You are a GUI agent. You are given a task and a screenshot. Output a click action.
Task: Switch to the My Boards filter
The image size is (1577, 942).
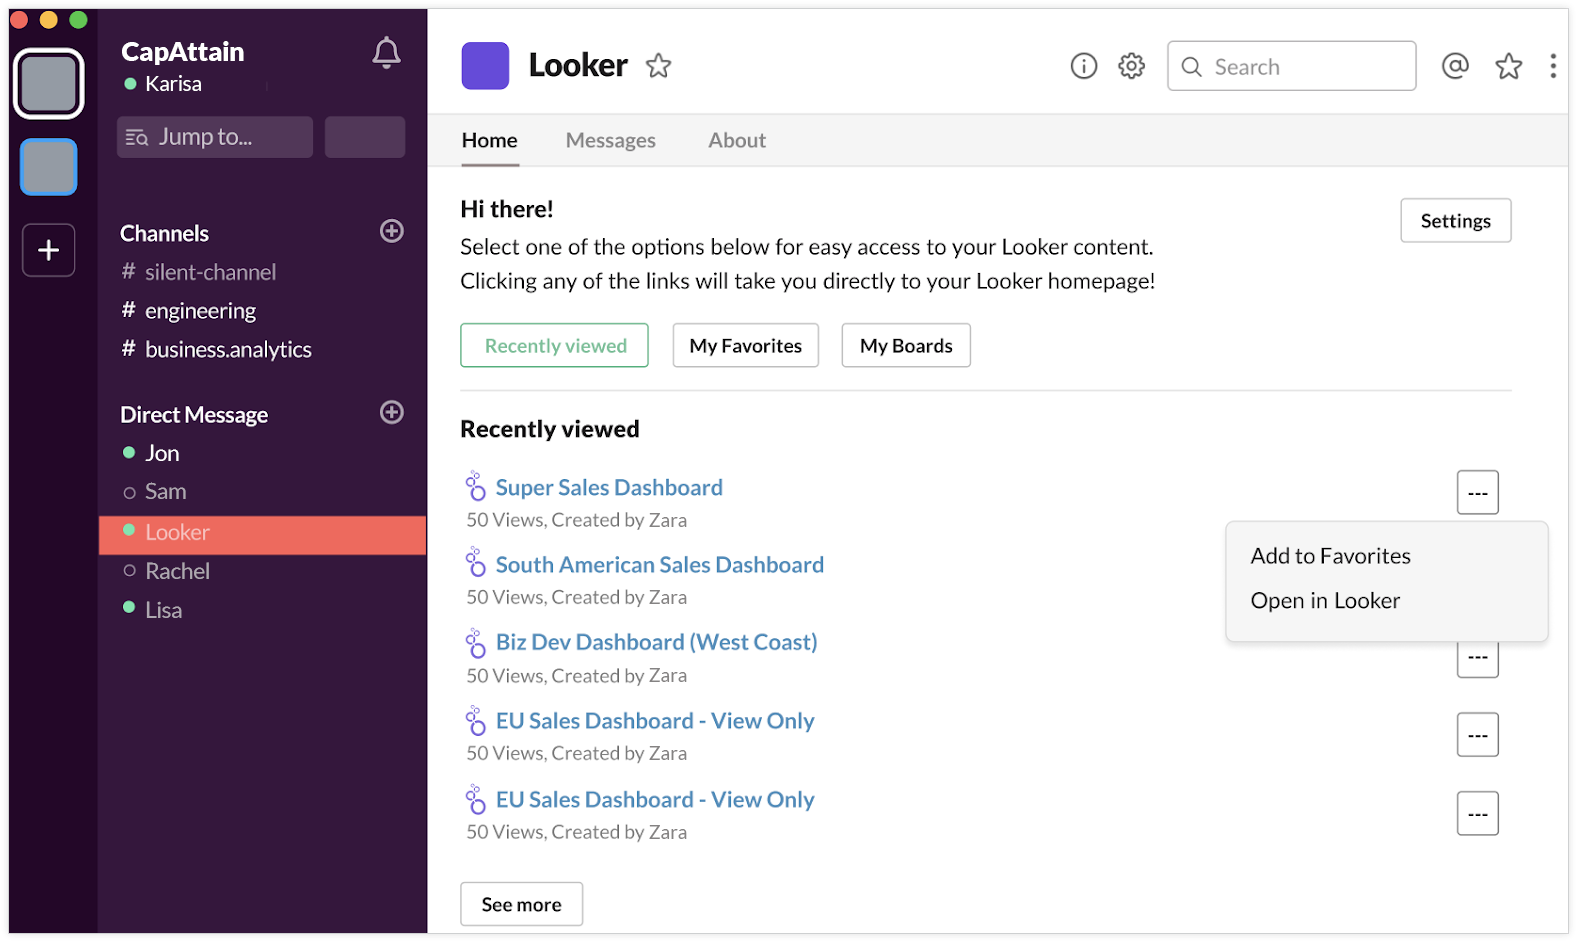pyautogui.click(x=905, y=345)
